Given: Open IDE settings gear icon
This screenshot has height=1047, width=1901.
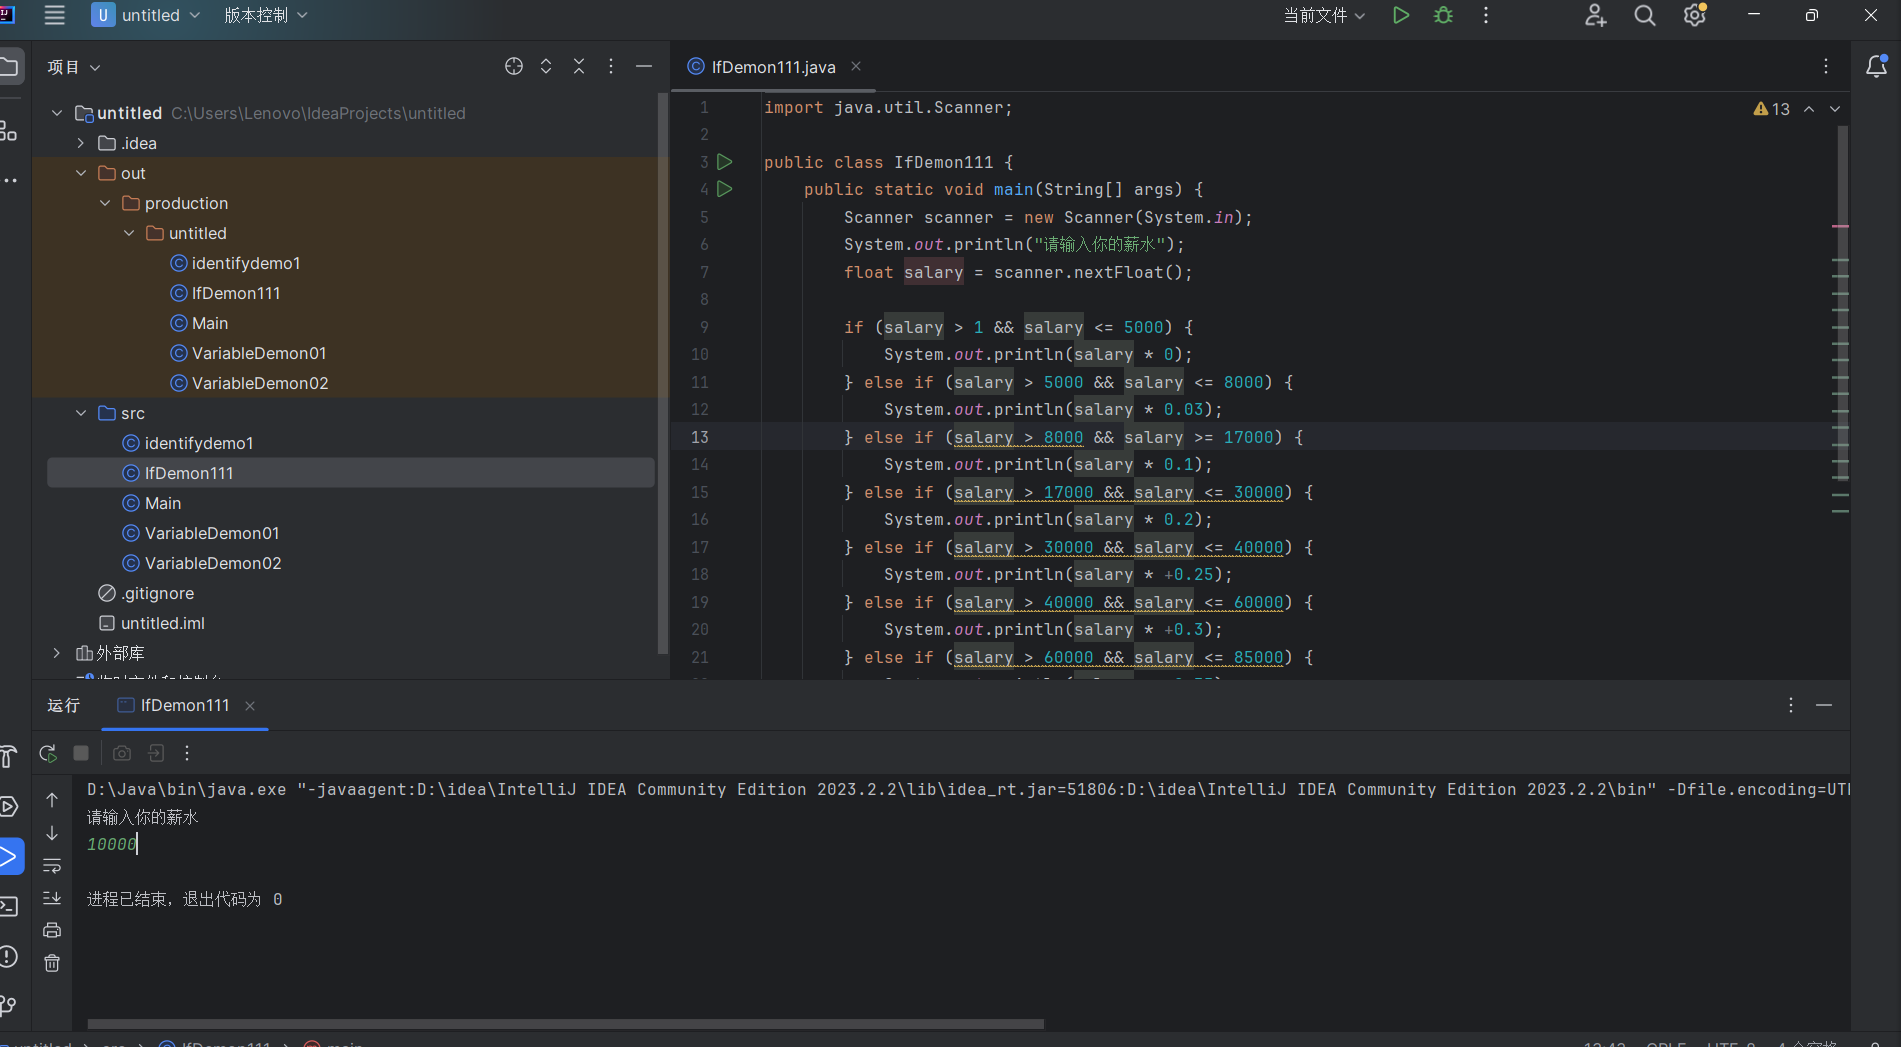Looking at the screenshot, I should click(1694, 15).
